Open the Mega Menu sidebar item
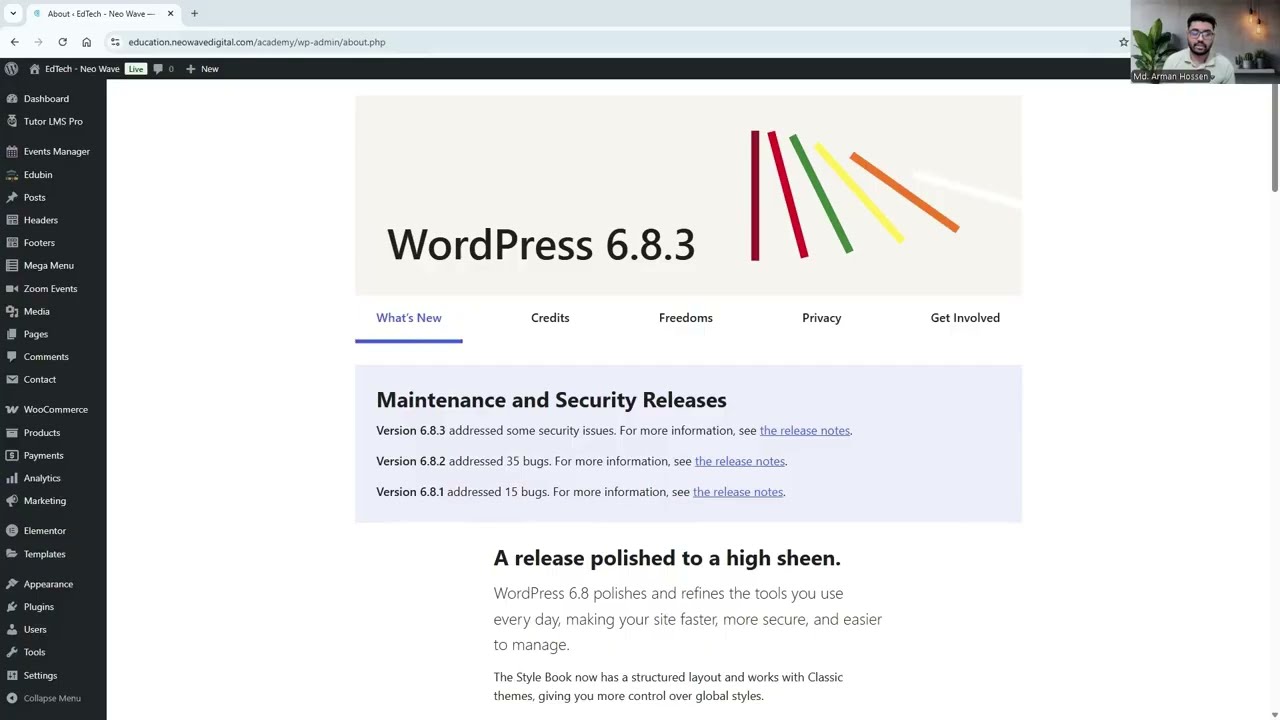Screen dimensions: 1280x720 (53, 266)
